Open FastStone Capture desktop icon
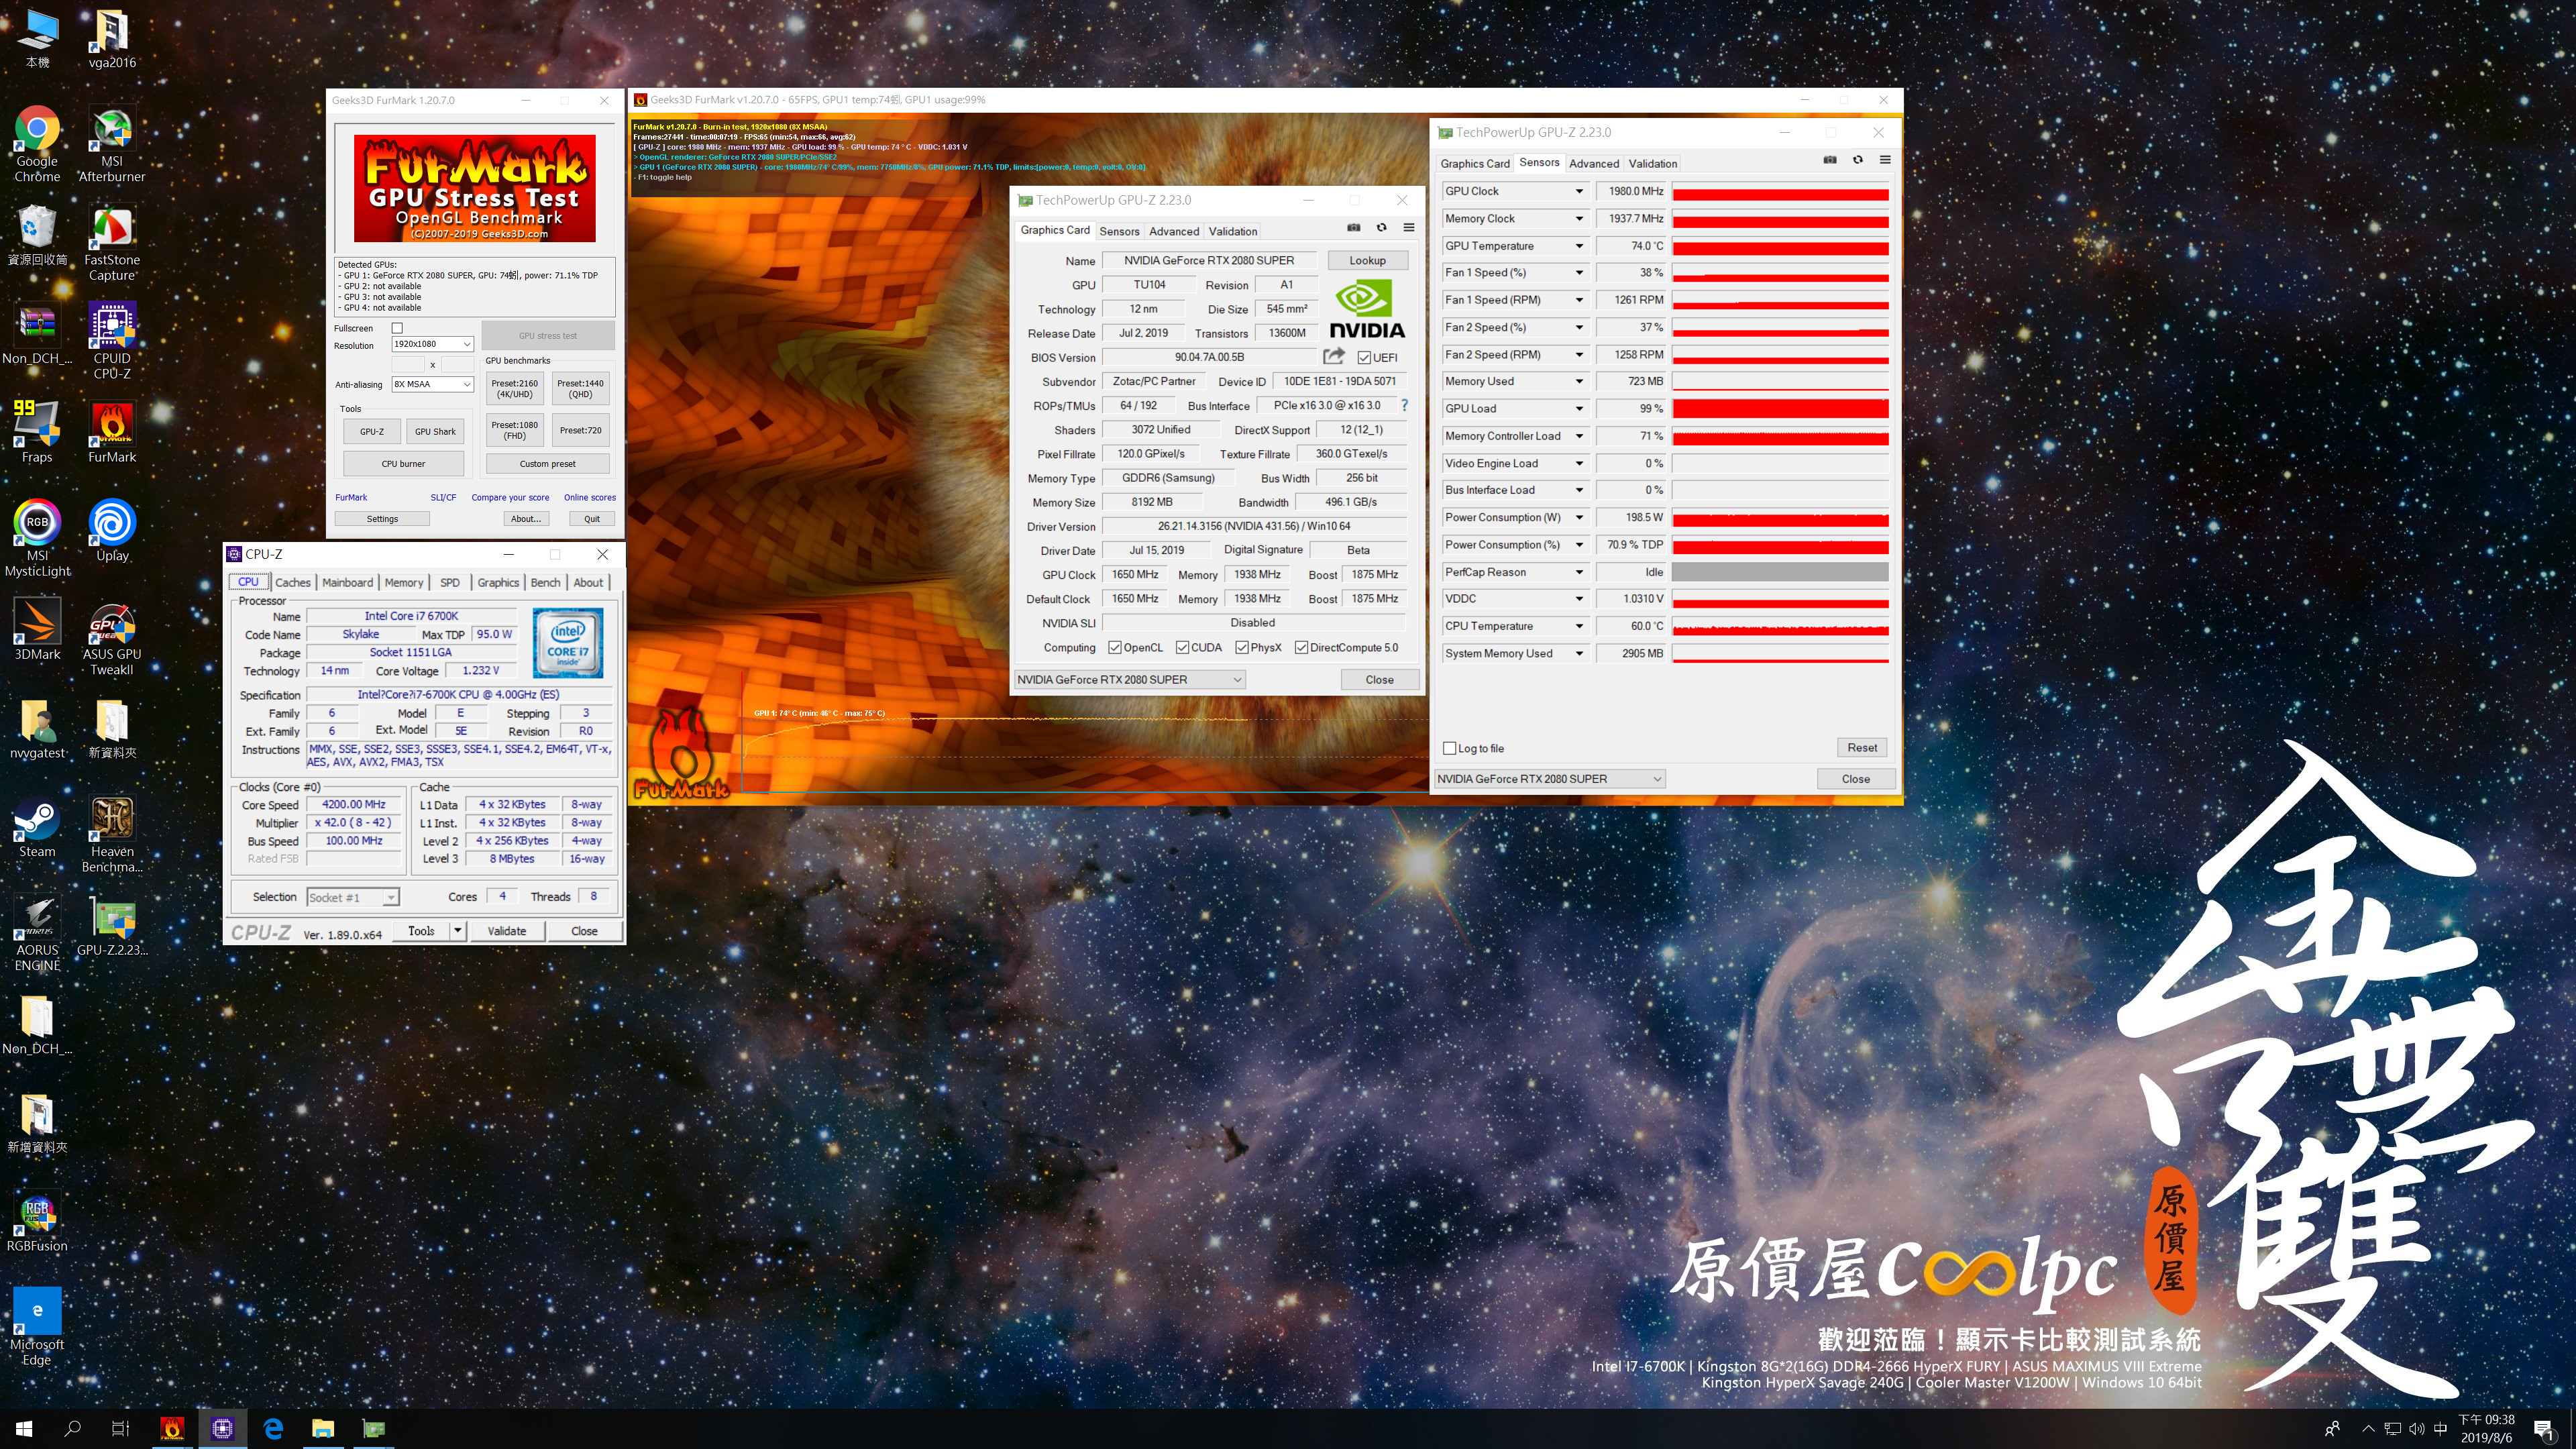Screen dimensions: 2576x1449 point(112,243)
